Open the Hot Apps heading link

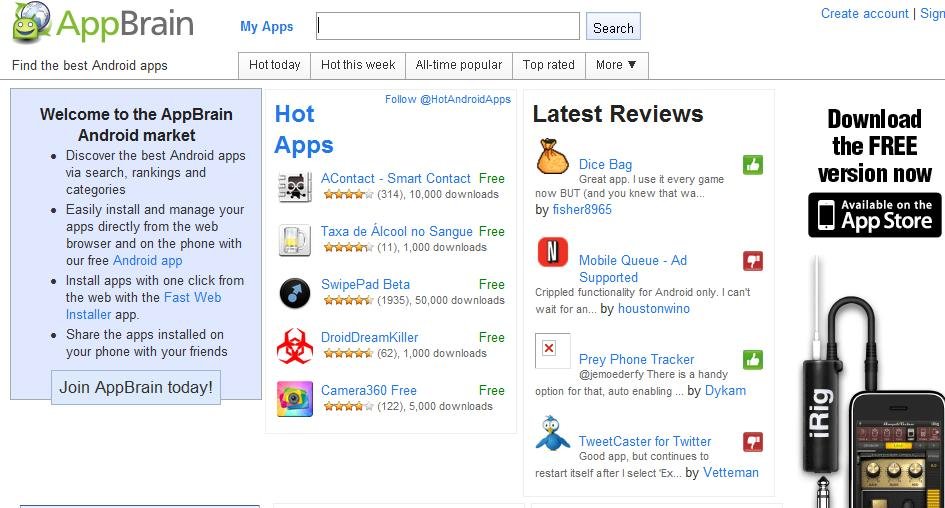pos(304,130)
